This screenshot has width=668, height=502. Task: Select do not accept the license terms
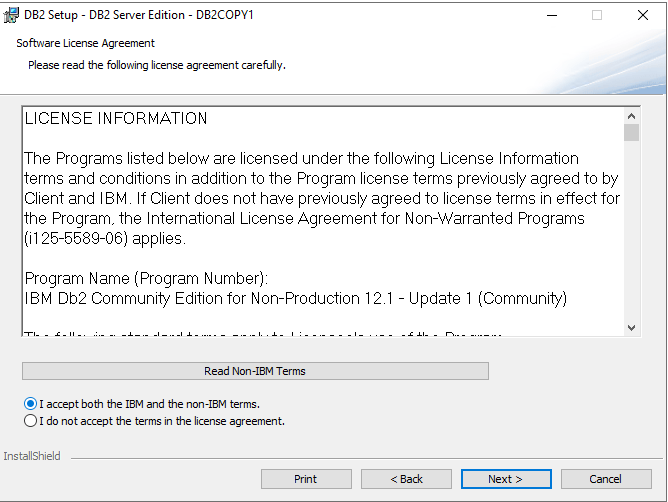pos(30,421)
